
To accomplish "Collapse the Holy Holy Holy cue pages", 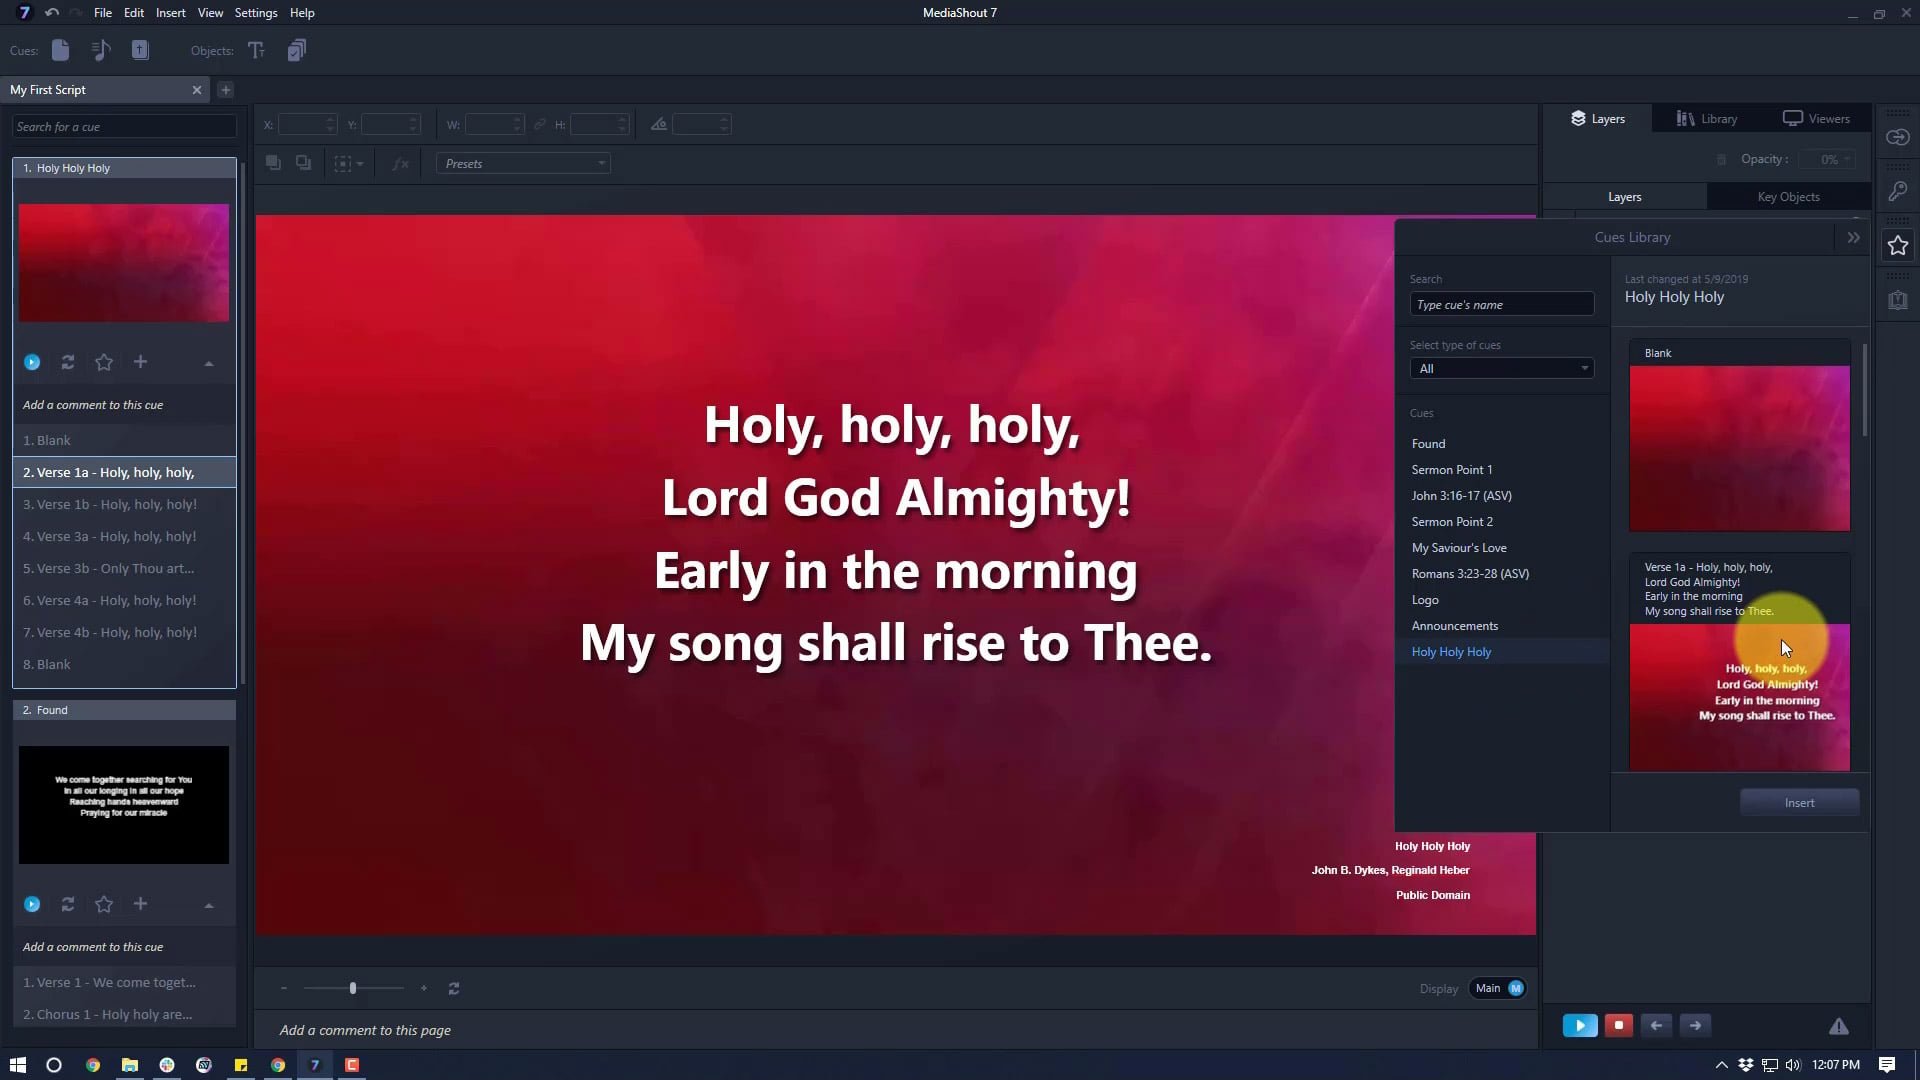I will click(209, 363).
